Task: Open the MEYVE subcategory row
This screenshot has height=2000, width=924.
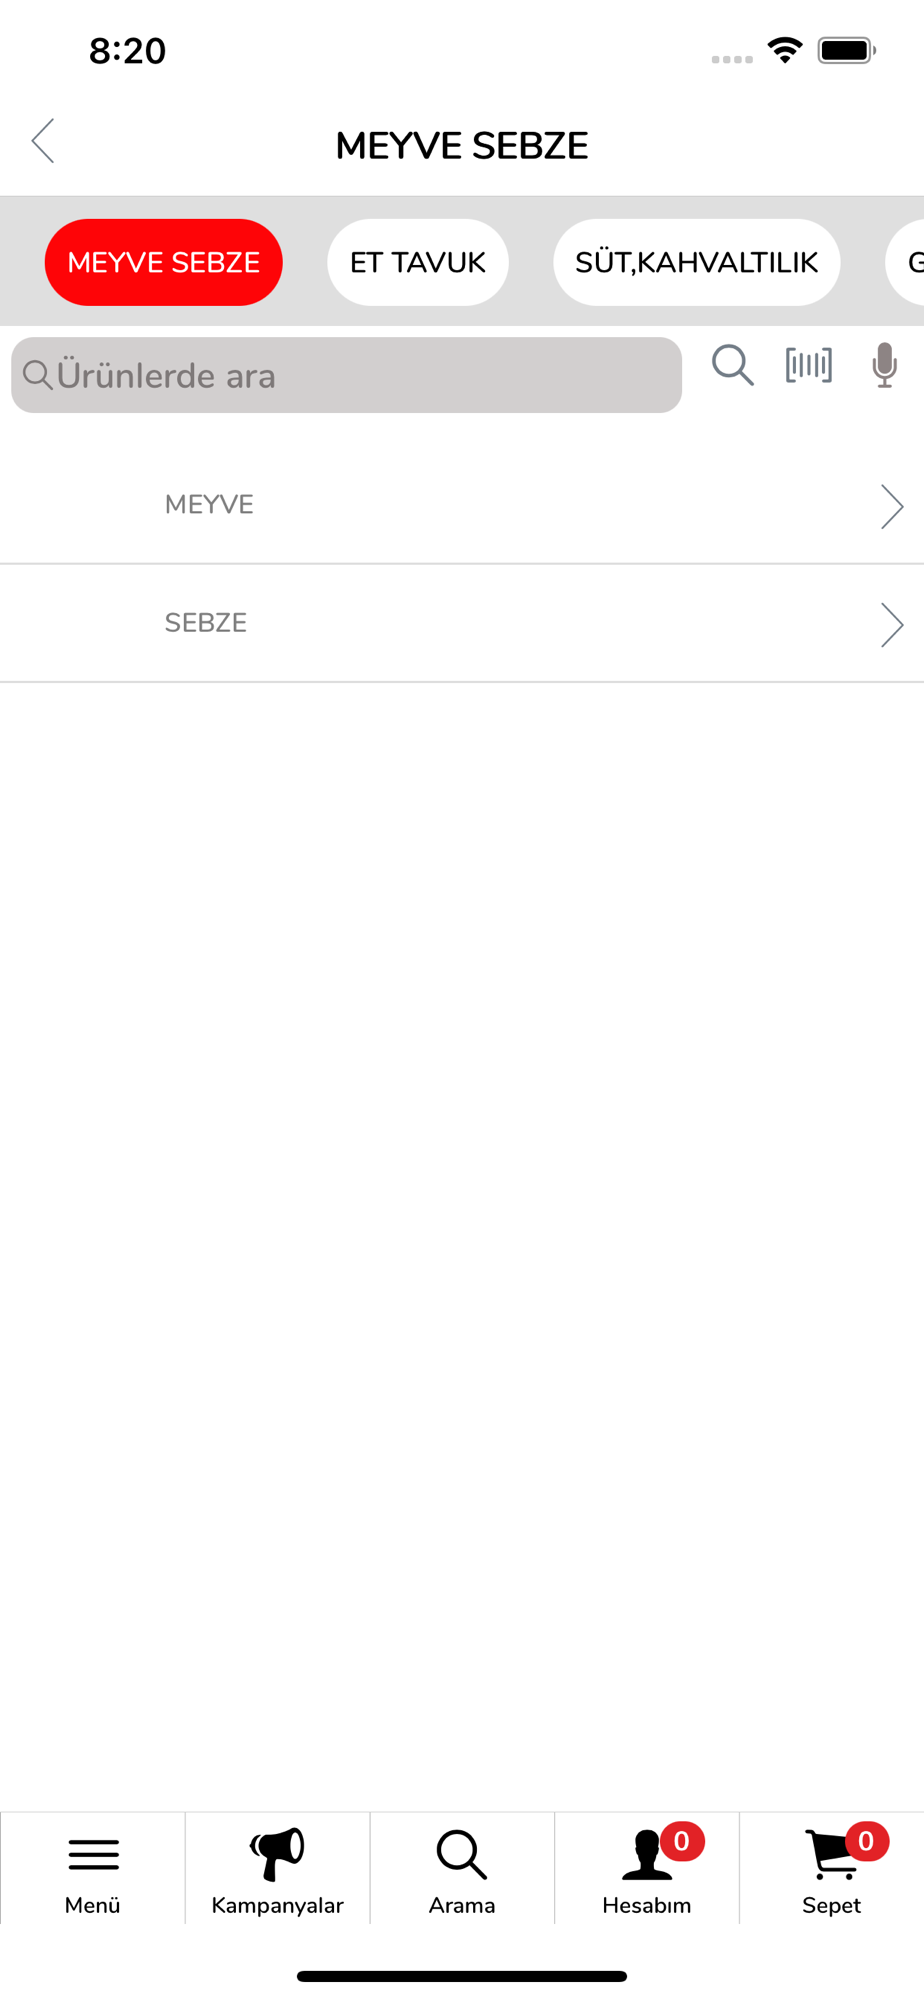Action: [x=462, y=505]
